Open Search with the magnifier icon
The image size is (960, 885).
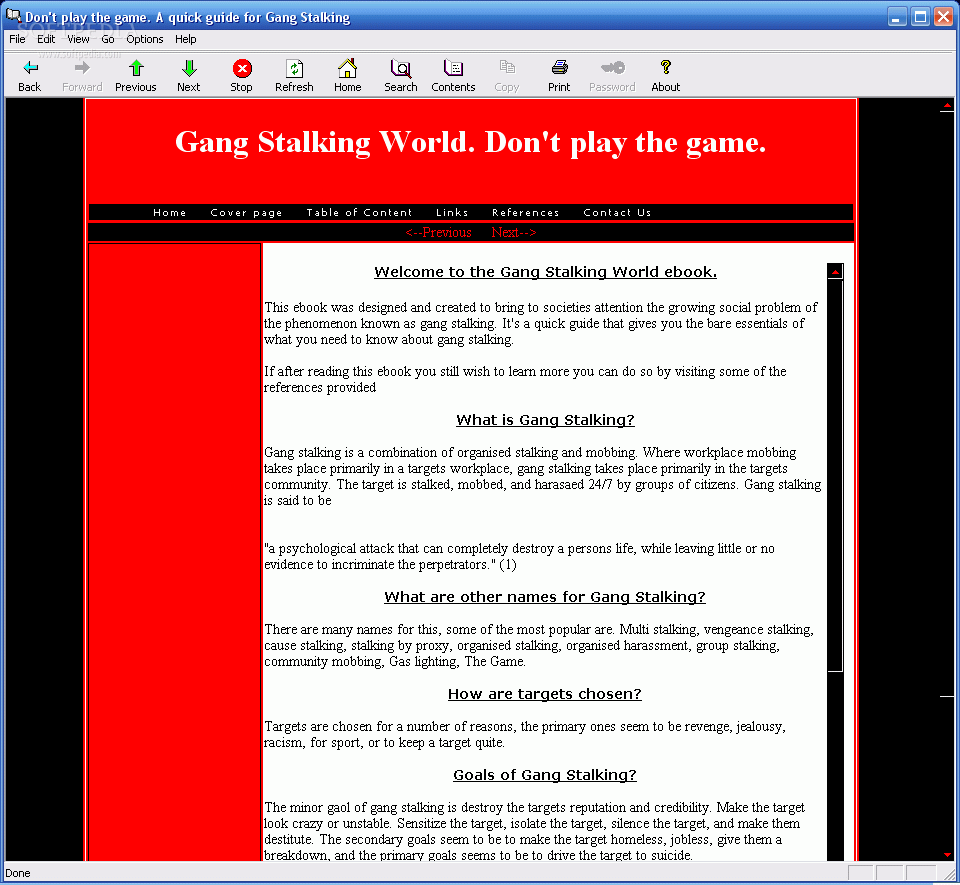point(400,68)
